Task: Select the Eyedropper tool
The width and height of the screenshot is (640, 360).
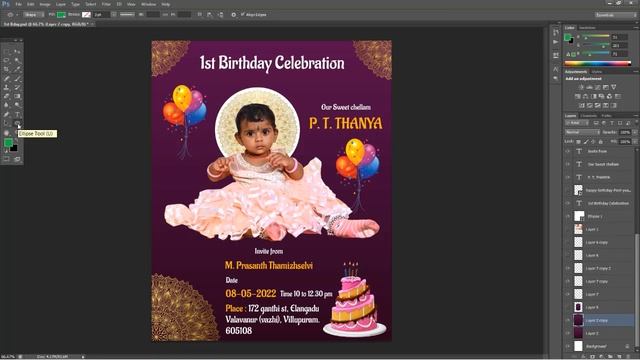Action: coord(17,69)
